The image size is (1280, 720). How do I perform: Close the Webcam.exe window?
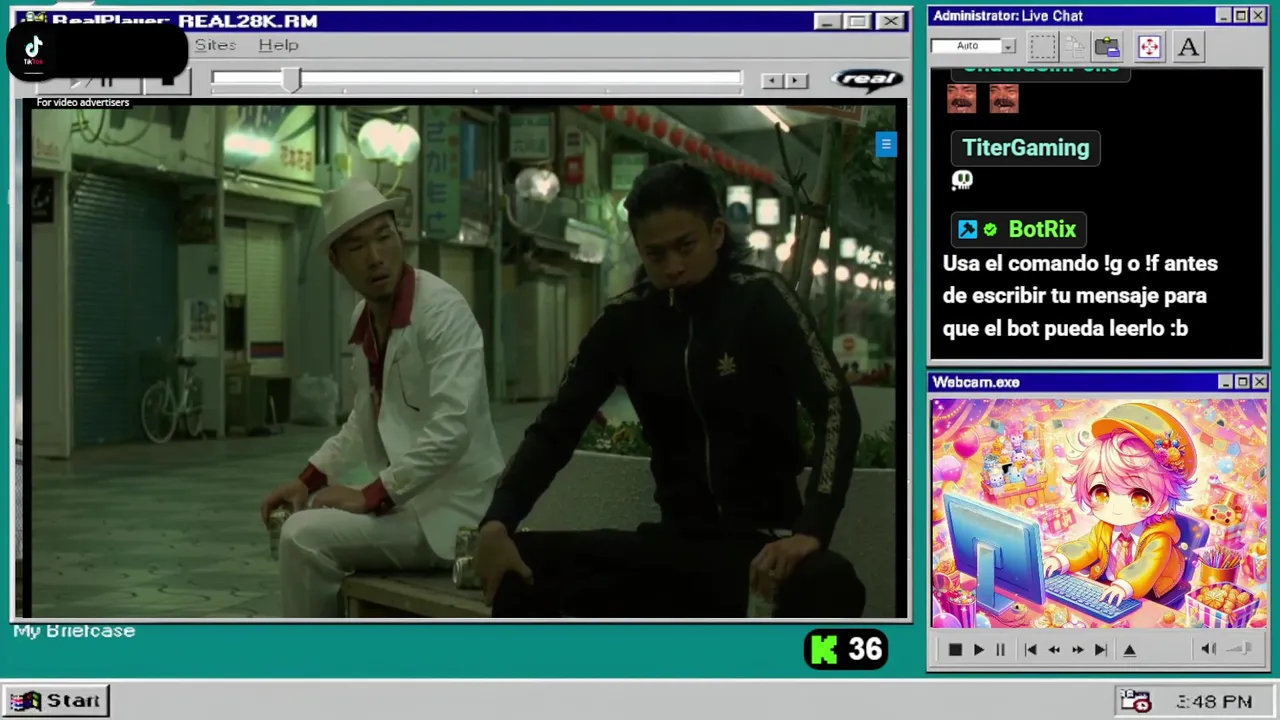point(1260,382)
